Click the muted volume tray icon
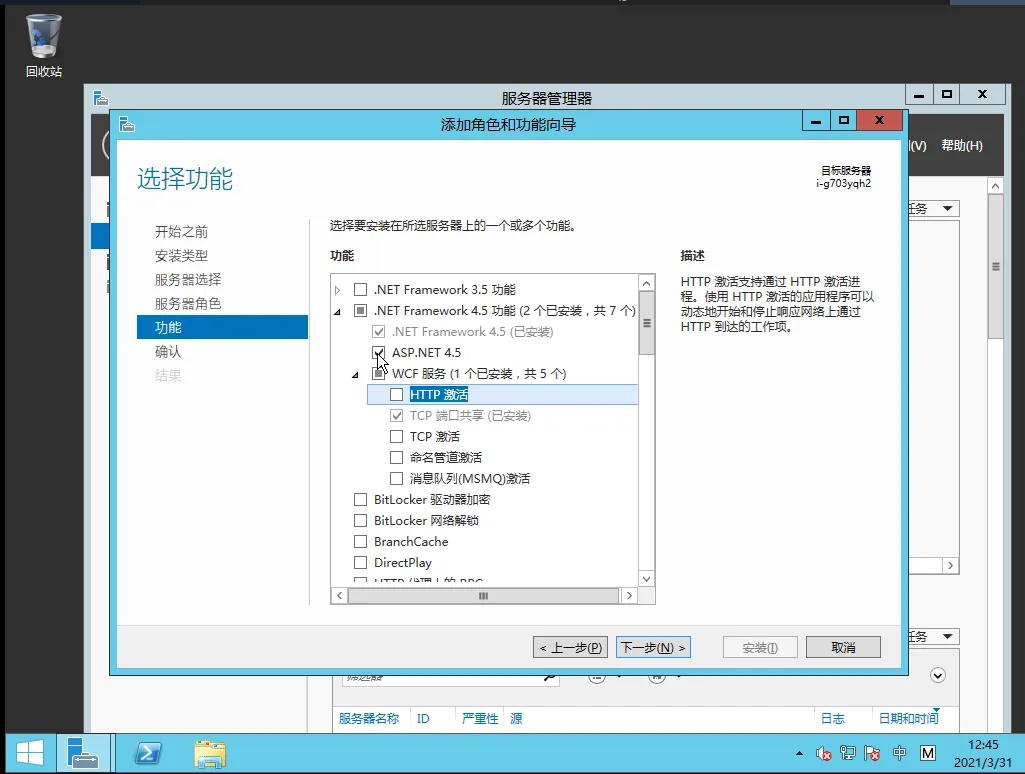This screenshot has width=1025, height=774. click(824, 753)
